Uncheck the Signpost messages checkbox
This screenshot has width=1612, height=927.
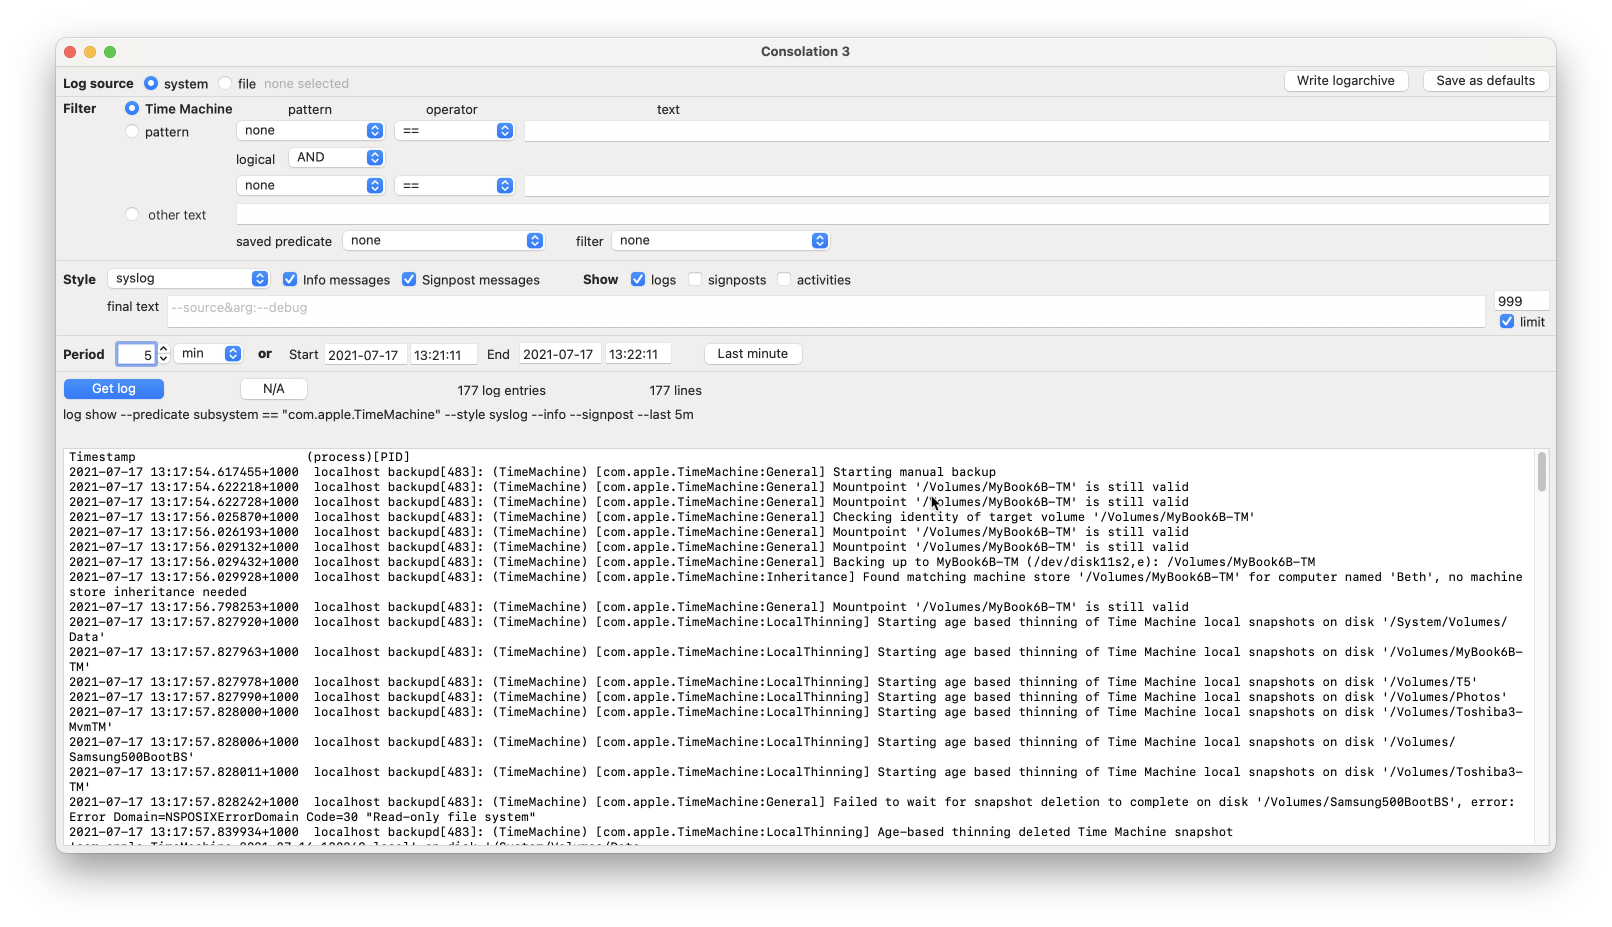coord(409,279)
